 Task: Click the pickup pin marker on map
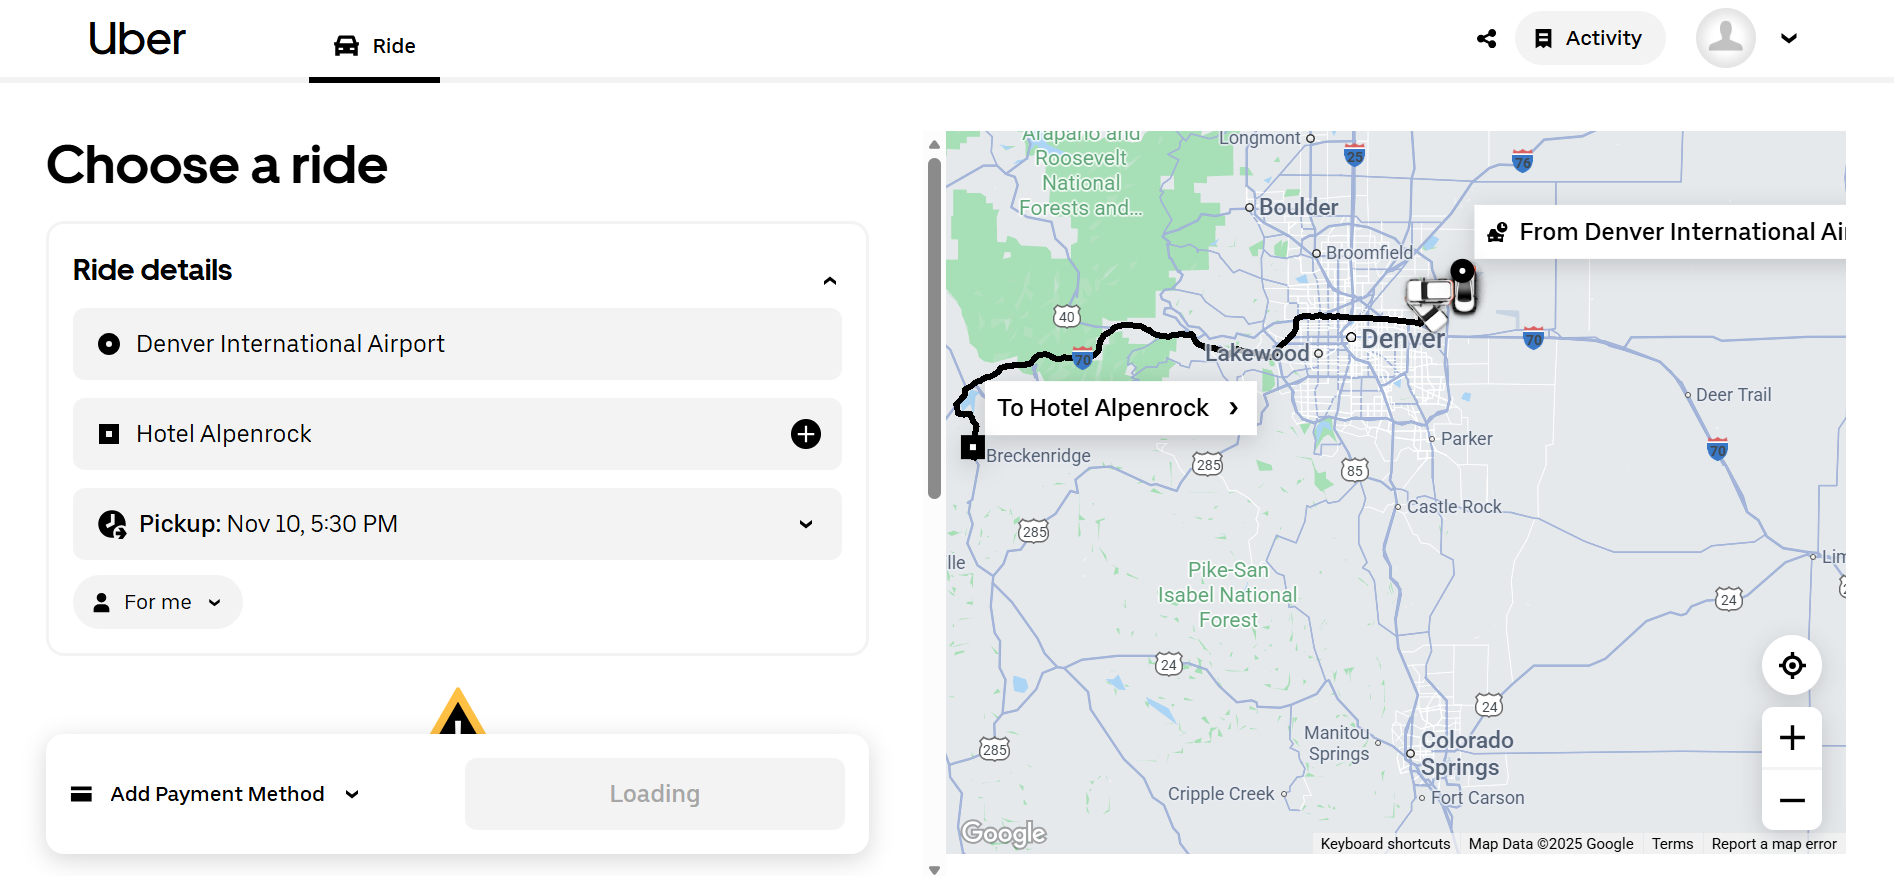coord(1462,272)
